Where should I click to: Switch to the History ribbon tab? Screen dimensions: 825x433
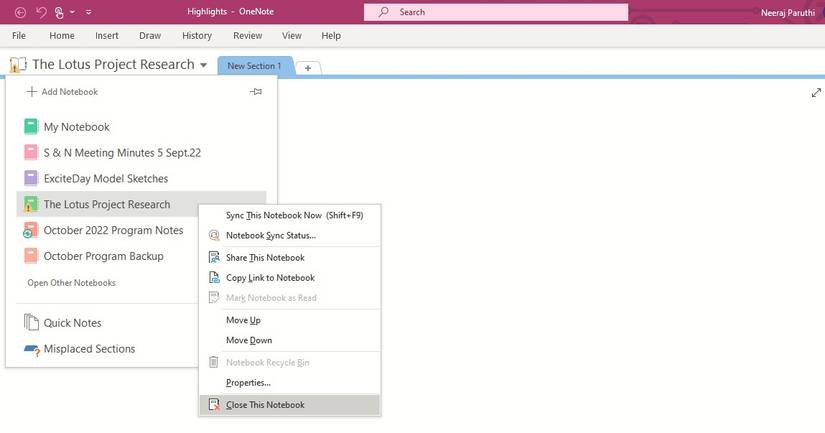click(x=197, y=35)
